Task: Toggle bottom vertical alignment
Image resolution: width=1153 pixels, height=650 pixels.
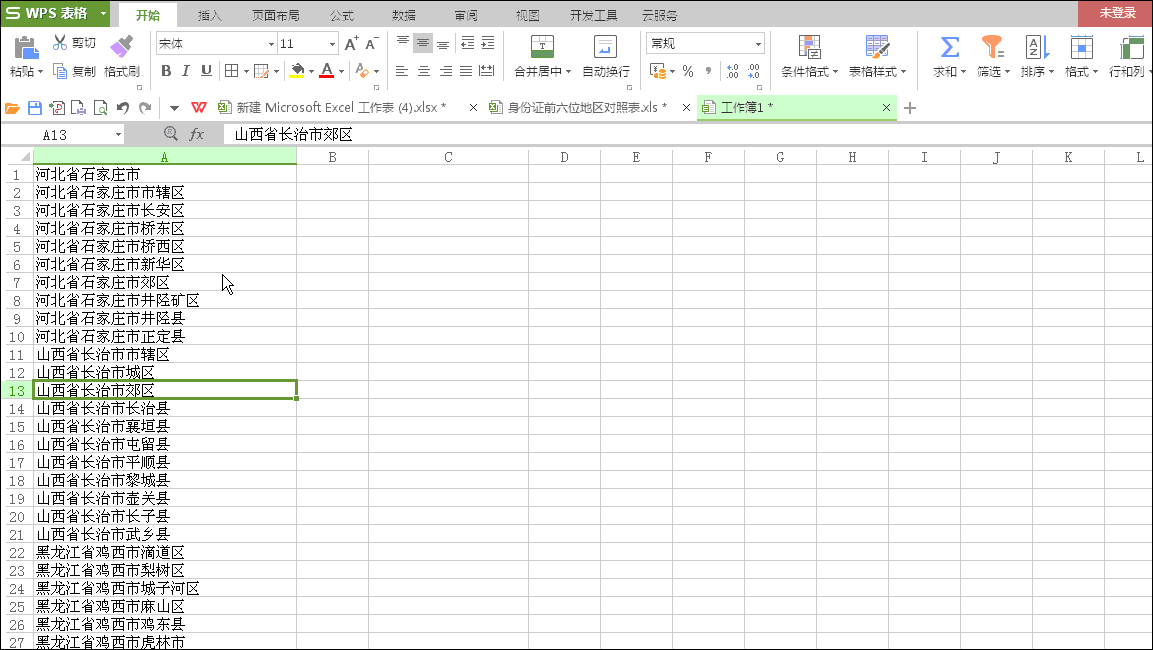Action: [443, 43]
